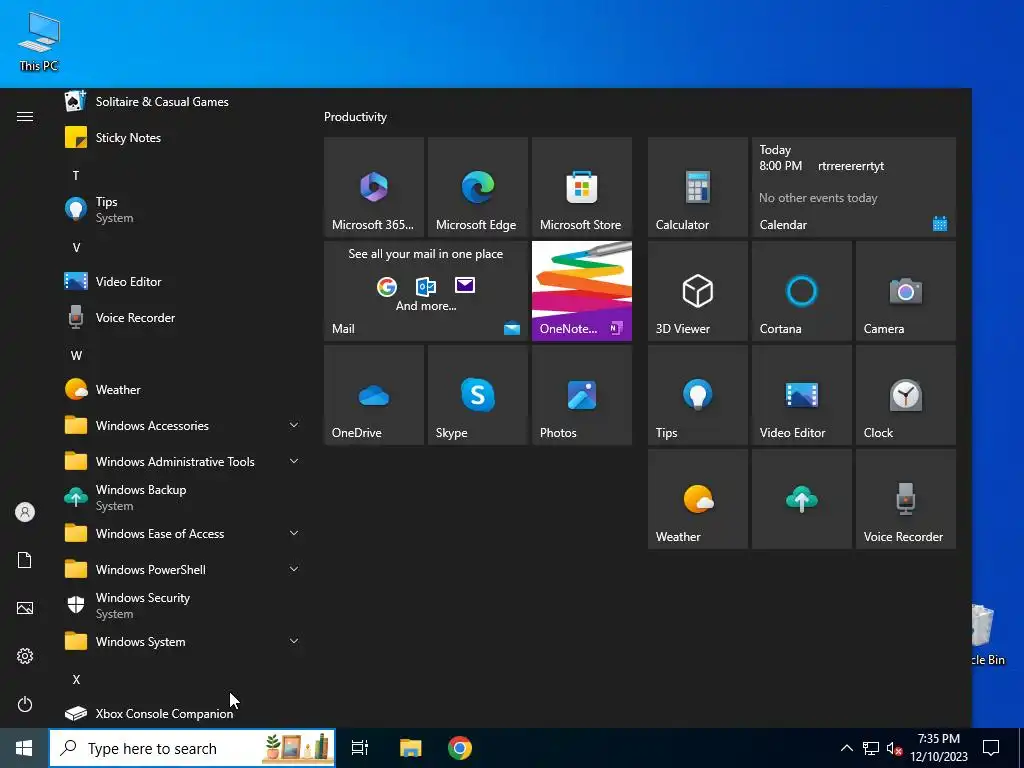Screen dimensions: 1024x768
Task: Open Settings gear in Start sidebar
Action: (x=25, y=656)
